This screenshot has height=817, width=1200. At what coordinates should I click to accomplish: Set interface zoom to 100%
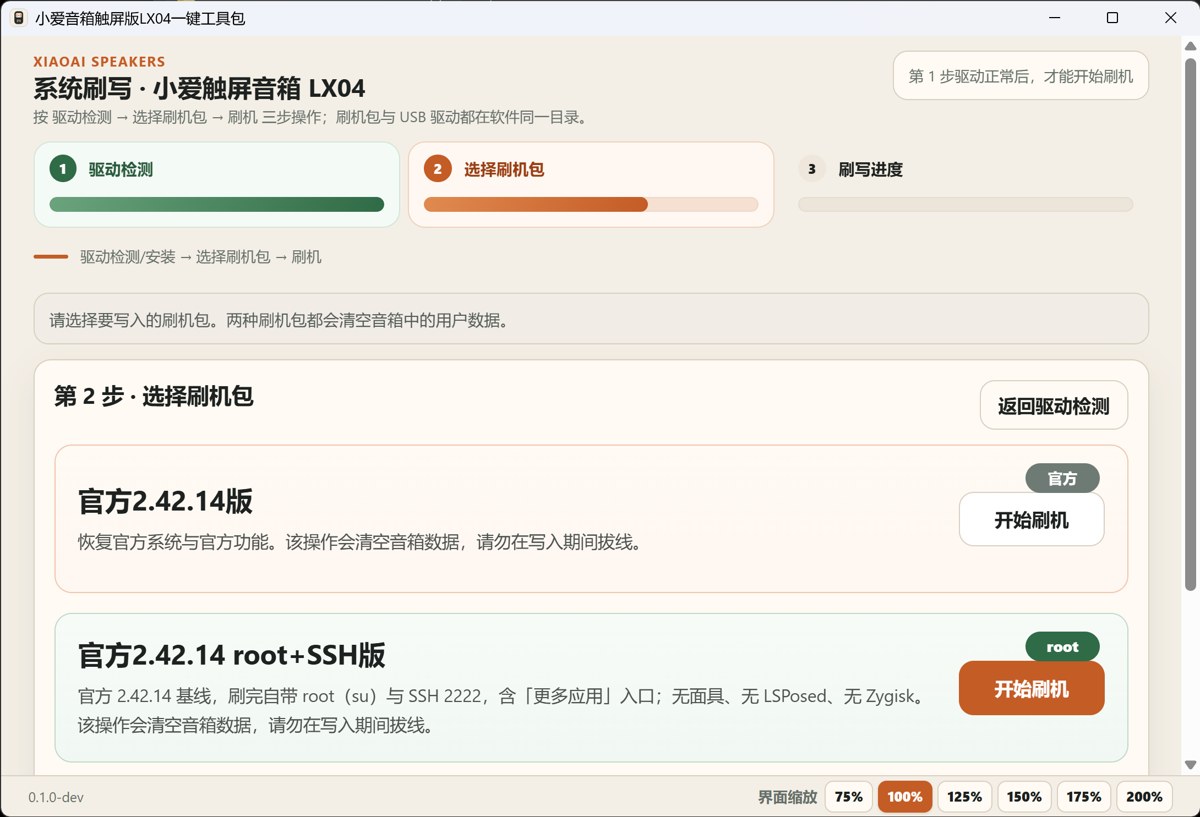click(x=905, y=797)
